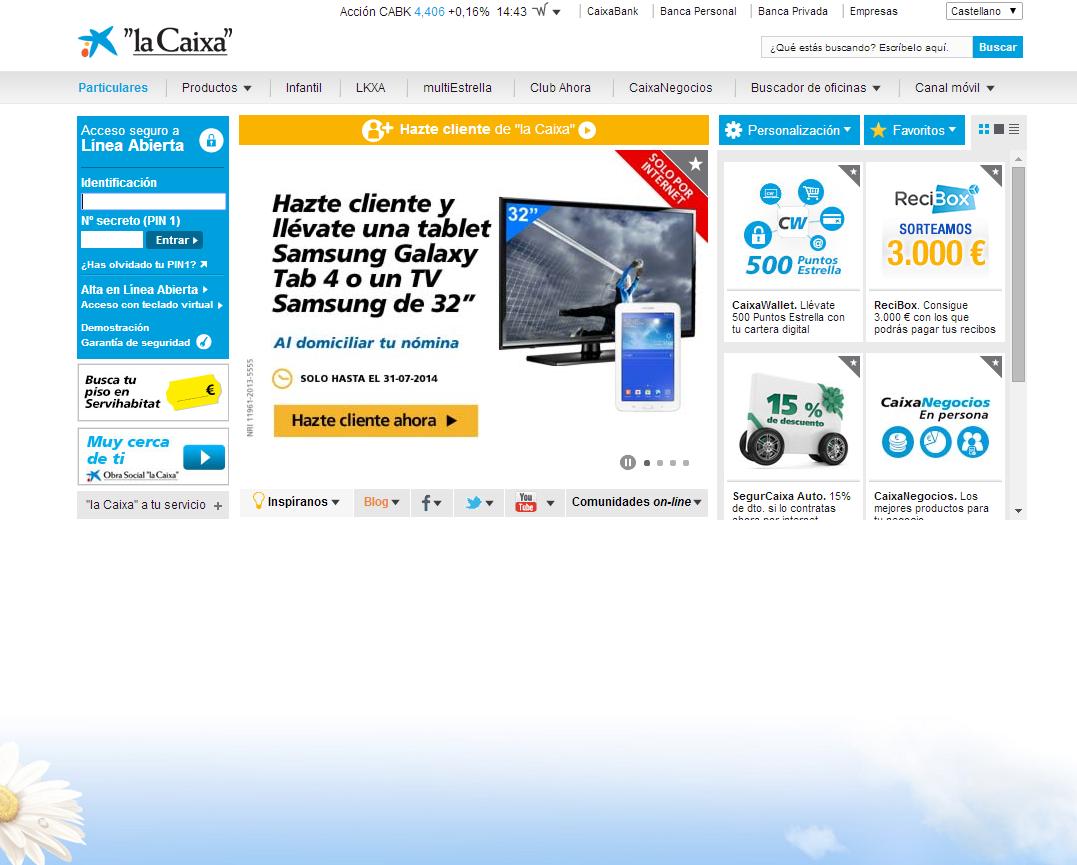Click the Entrar login button
Screen dimensions: 1077x865
pos(174,240)
